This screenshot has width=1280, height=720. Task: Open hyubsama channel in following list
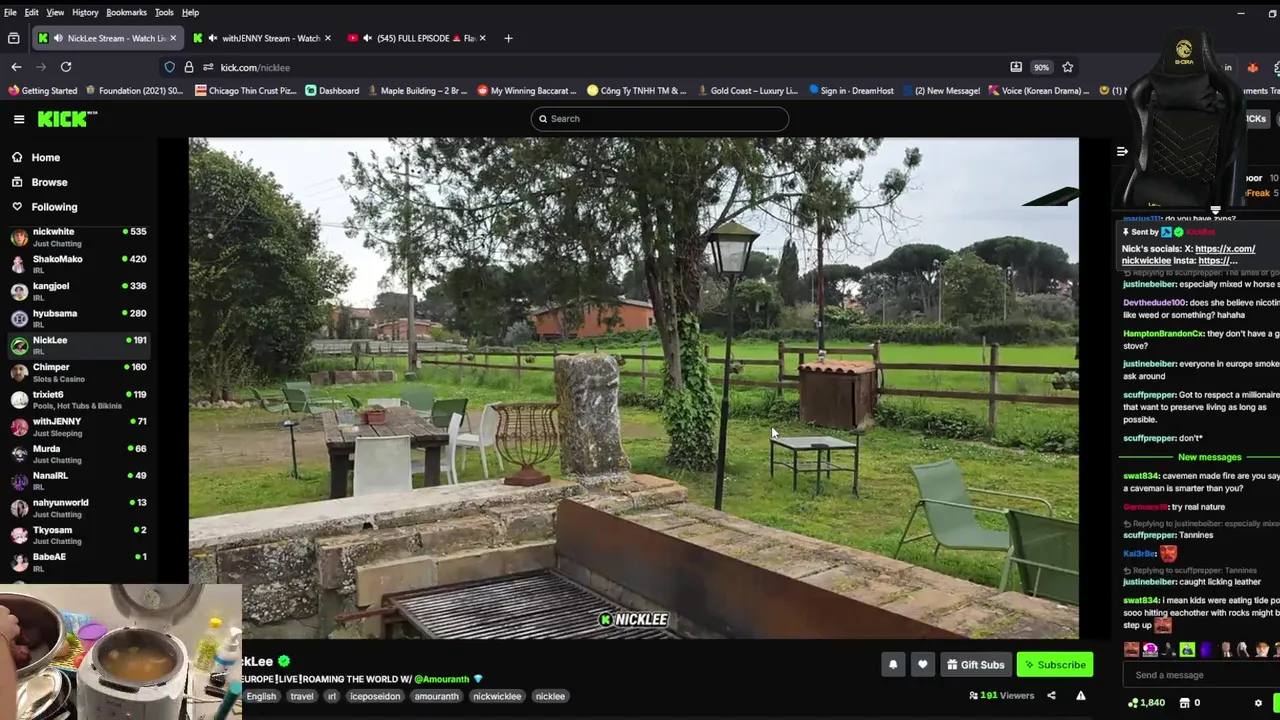pos(78,317)
